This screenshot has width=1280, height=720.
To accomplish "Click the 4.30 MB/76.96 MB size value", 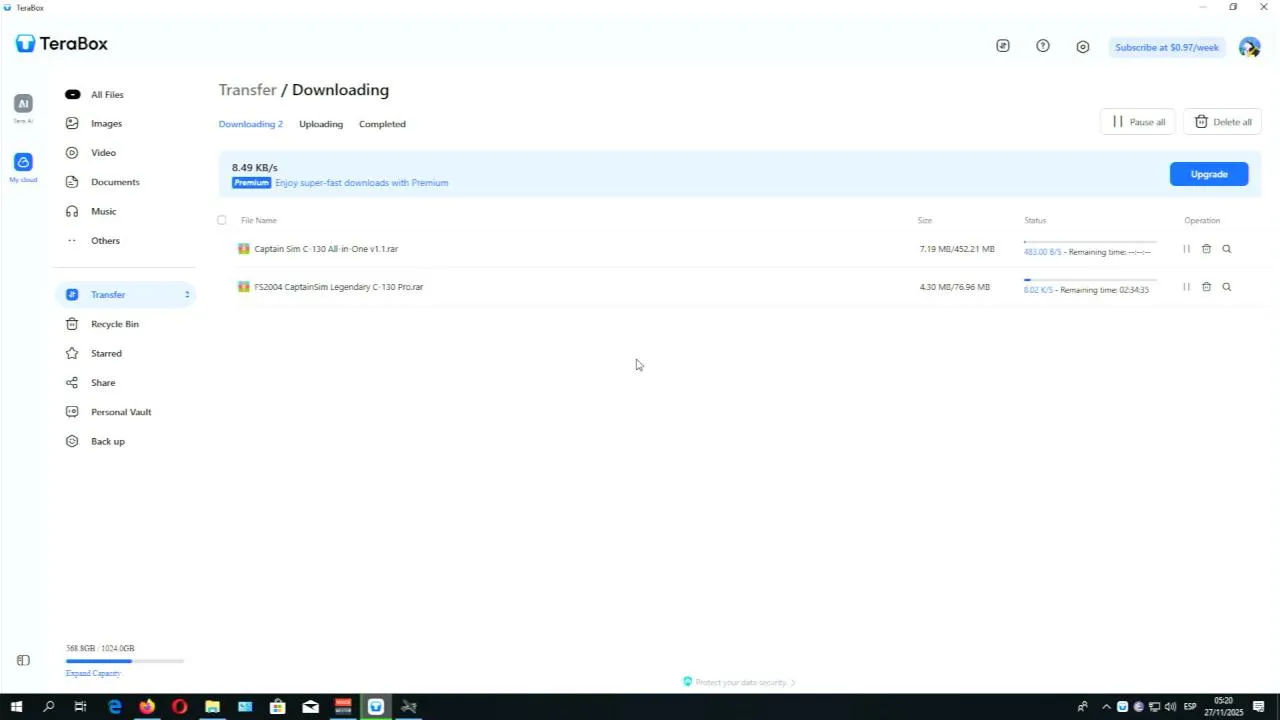I will pyautogui.click(x=955, y=287).
